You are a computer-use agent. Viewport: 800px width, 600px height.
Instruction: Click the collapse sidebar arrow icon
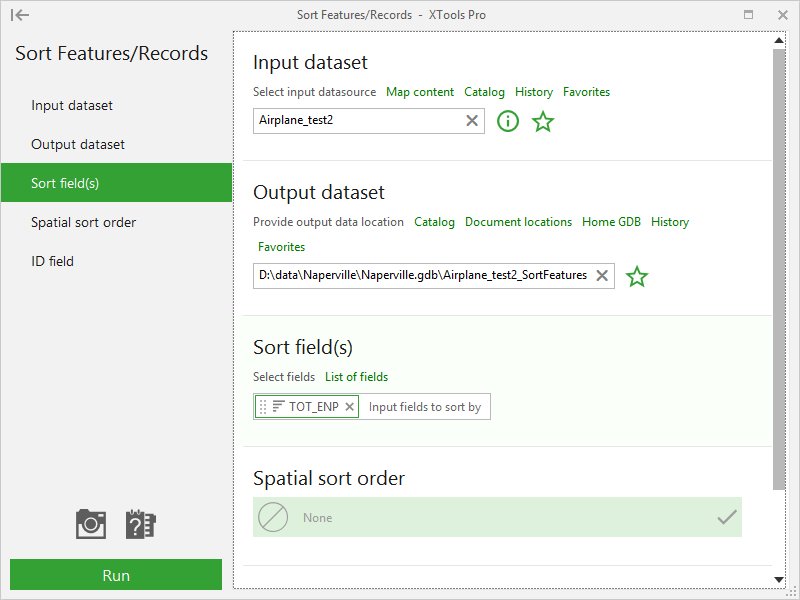click(19, 15)
